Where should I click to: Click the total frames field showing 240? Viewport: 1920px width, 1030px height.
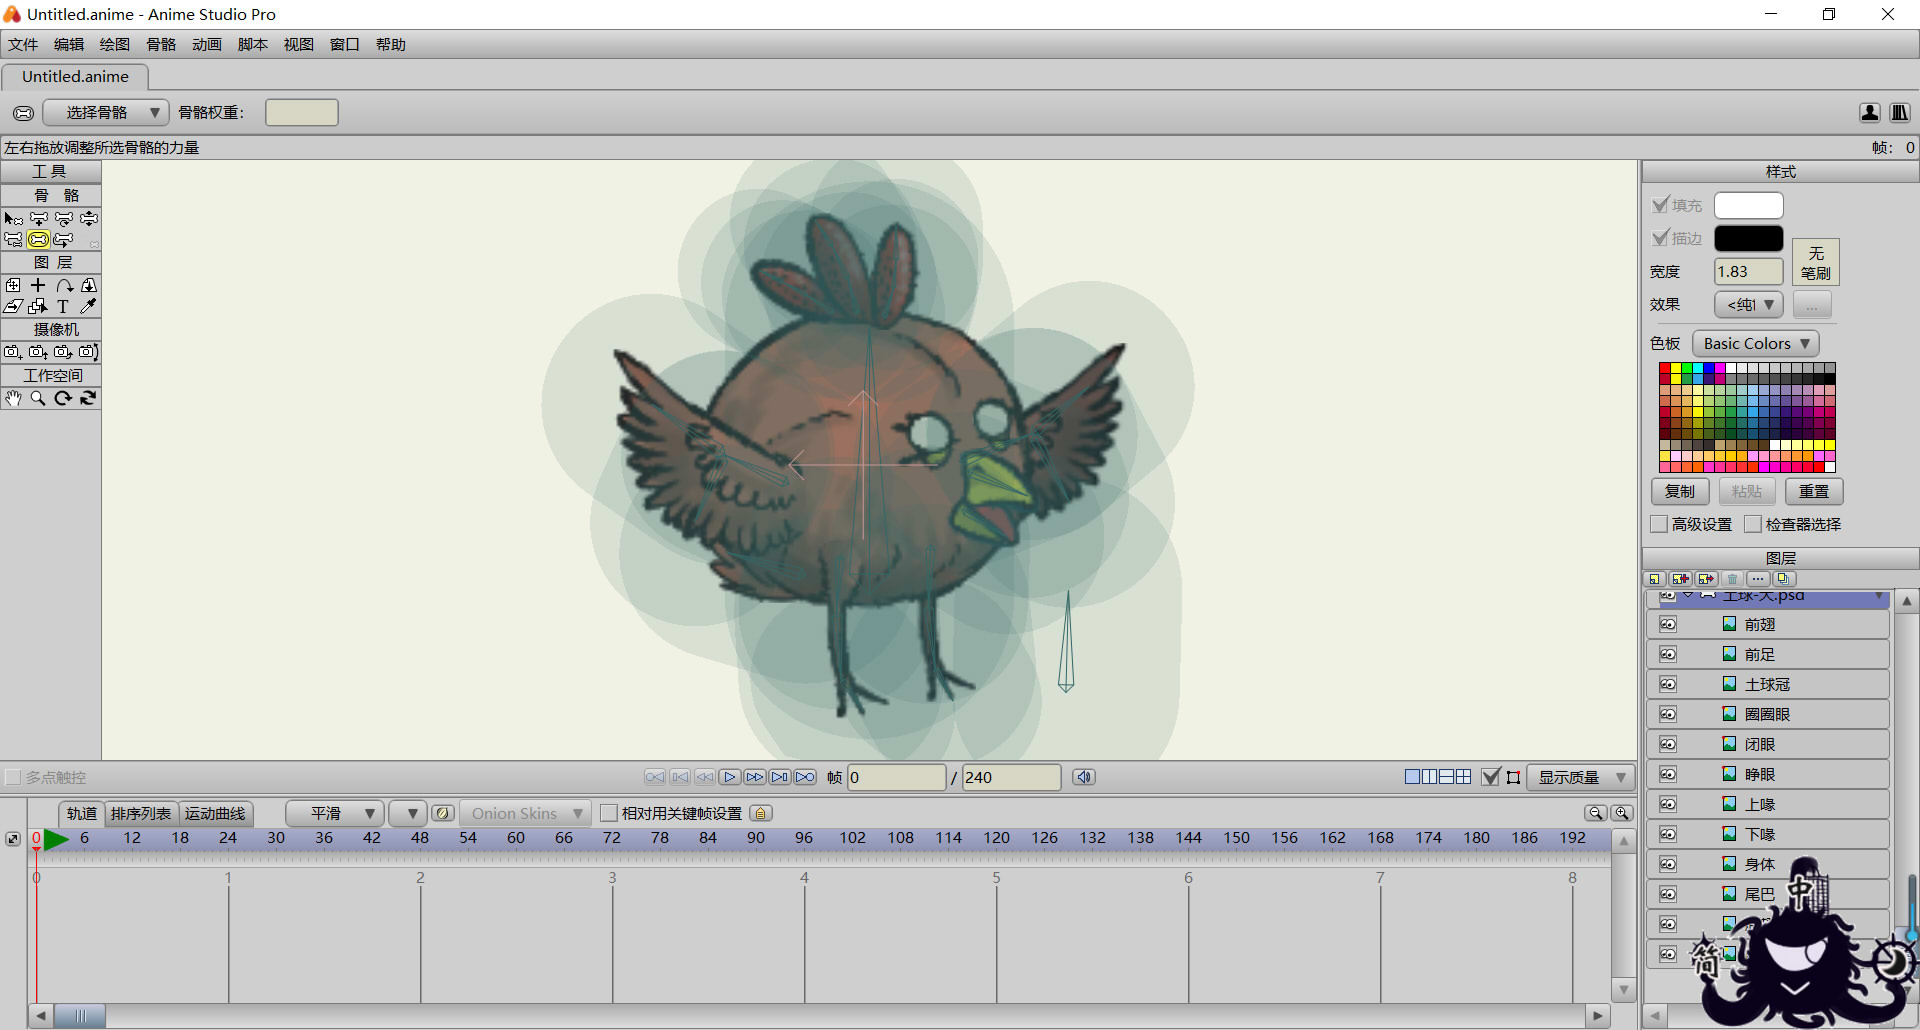[x=1011, y=777]
